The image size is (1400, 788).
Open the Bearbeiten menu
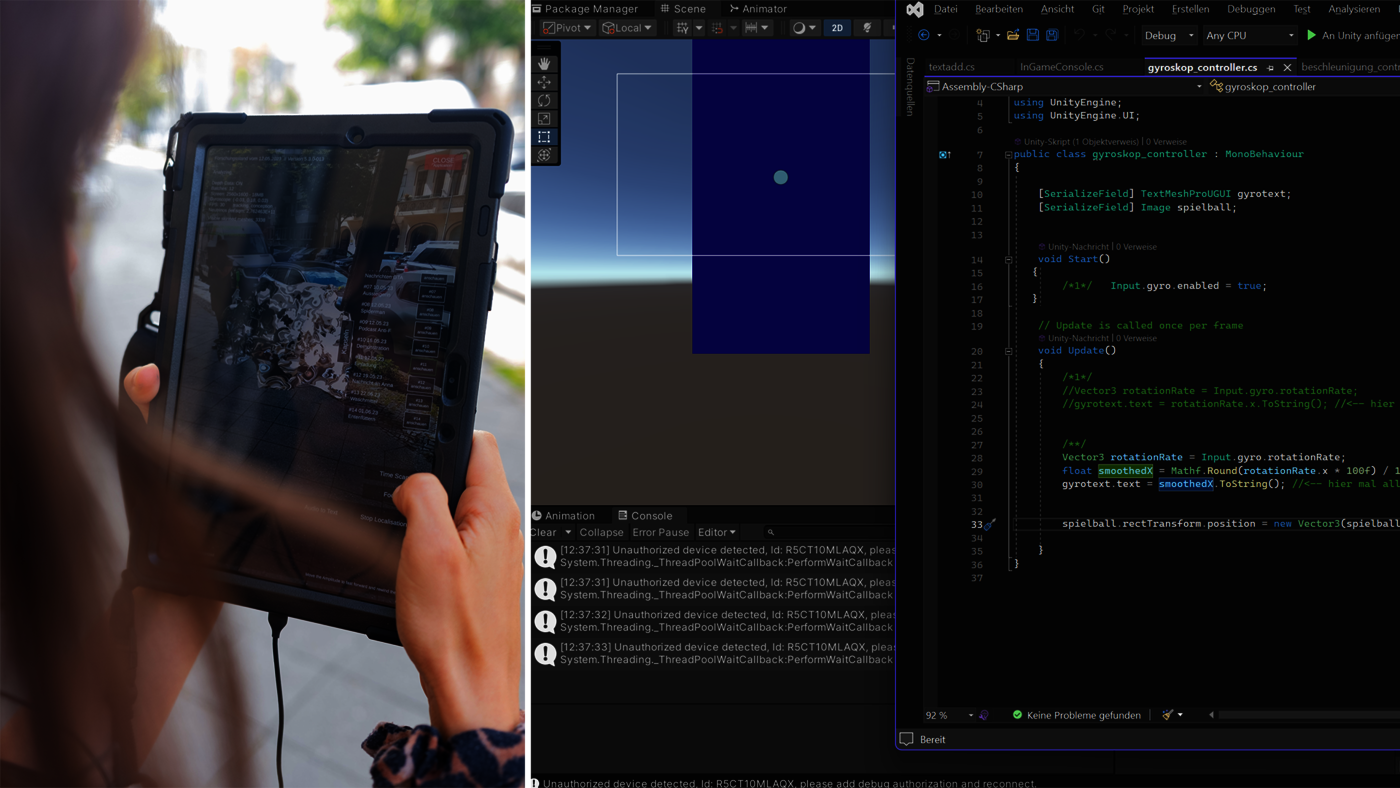pos(999,9)
